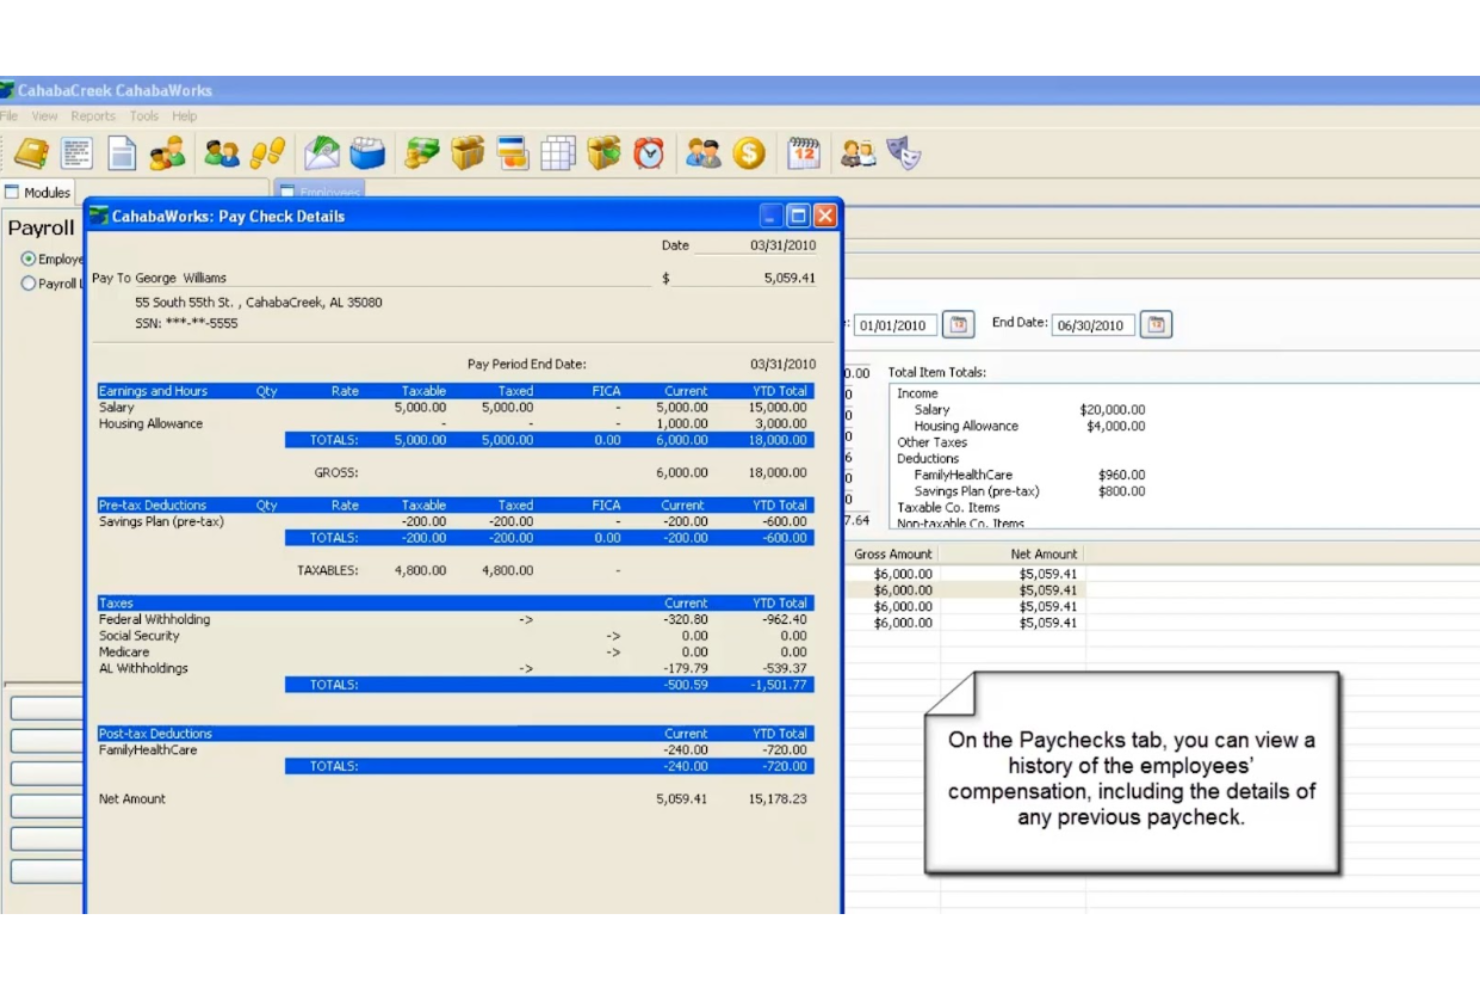The height and width of the screenshot is (987, 1480).
Task: Open the credit cards toolbar icon
Action: (x=512, y=153)
